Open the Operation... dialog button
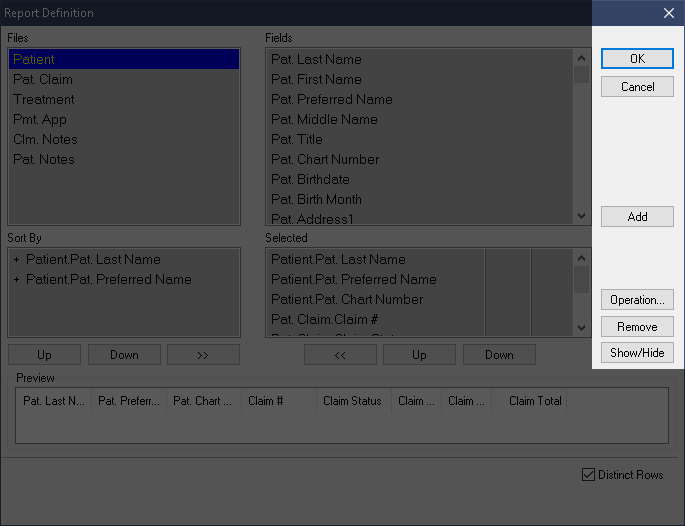 [637, 300]
